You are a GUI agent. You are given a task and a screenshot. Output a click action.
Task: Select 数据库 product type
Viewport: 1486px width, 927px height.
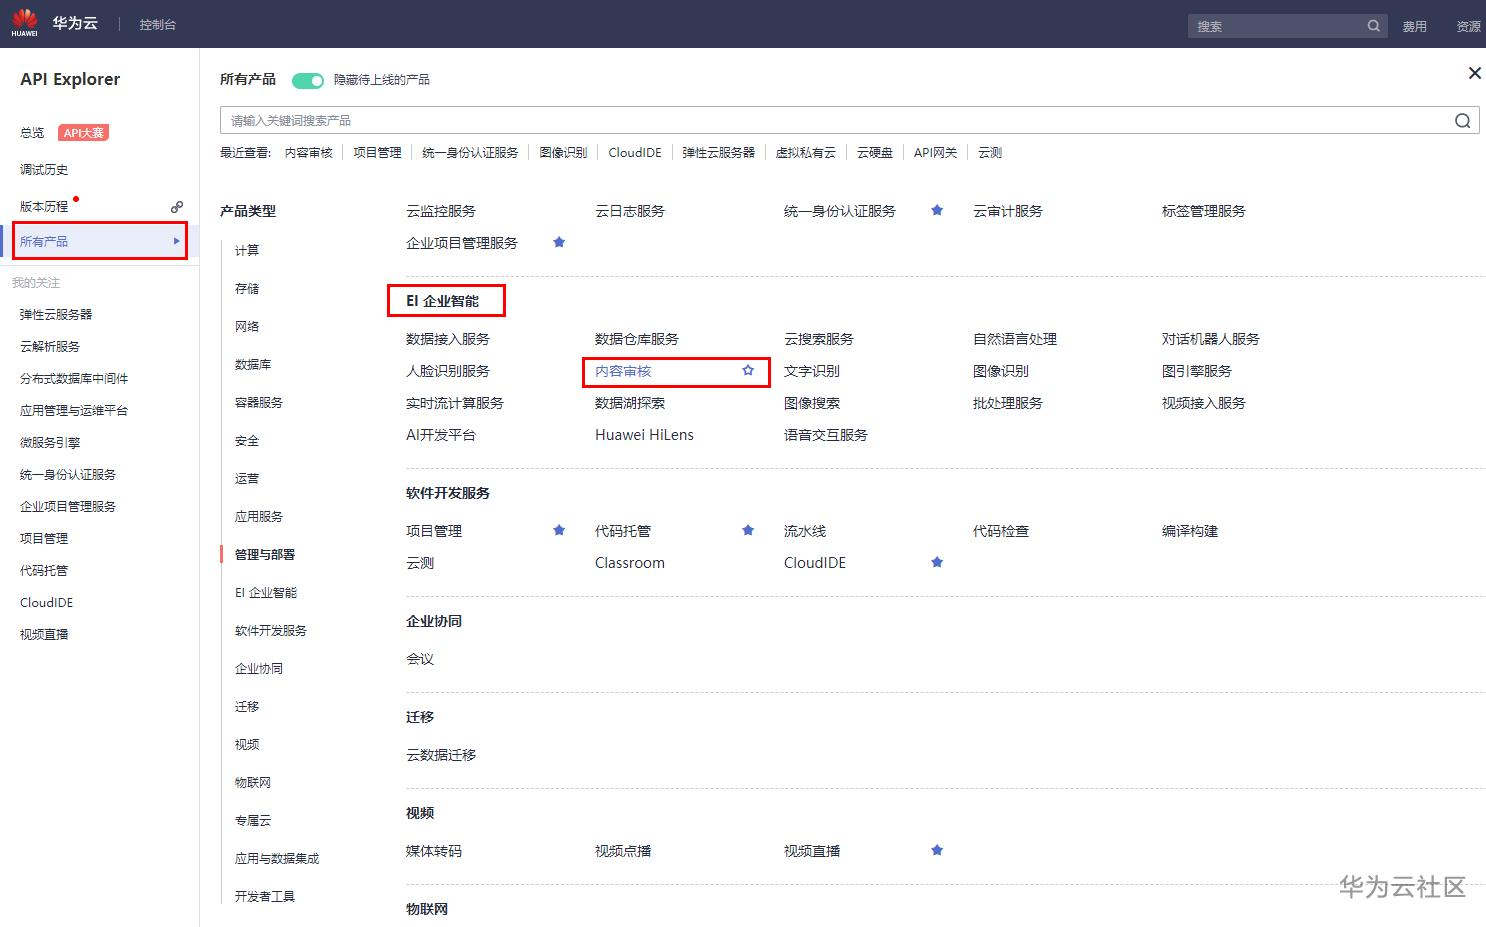(x=253, y=364)
